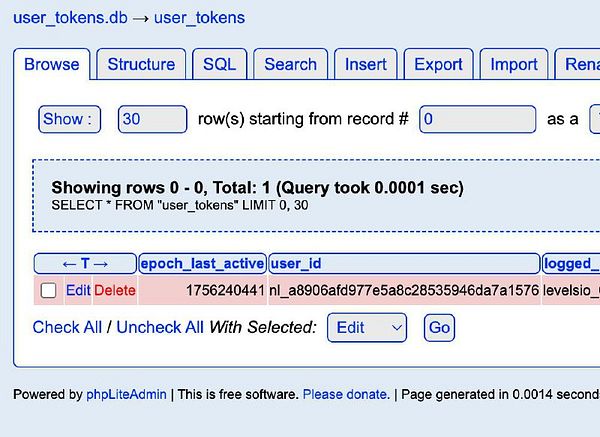
Task: Open the Import tab
Action: (514, 64)
